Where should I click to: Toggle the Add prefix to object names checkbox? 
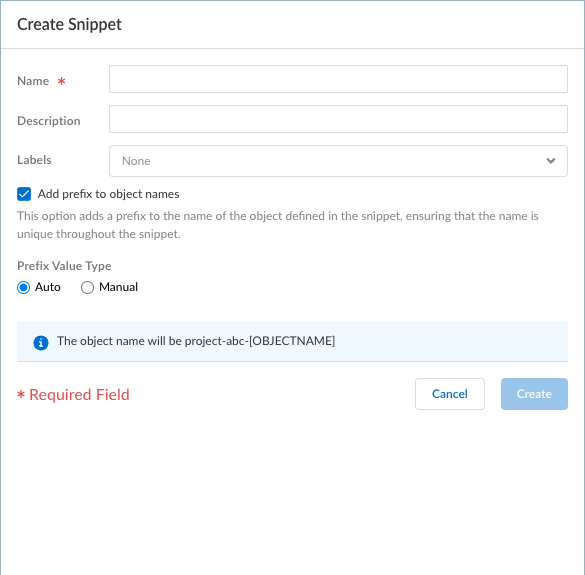(x=24, y=194)
